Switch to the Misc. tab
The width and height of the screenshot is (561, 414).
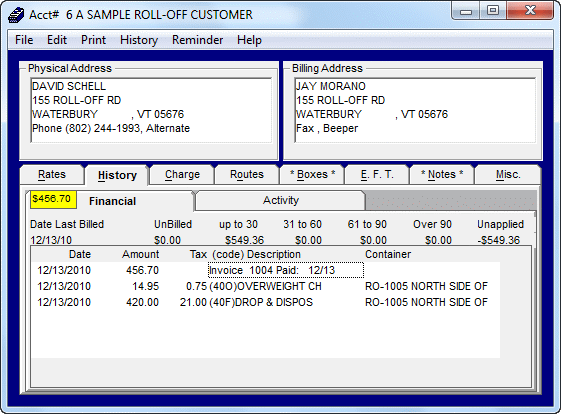coord(508,175)
